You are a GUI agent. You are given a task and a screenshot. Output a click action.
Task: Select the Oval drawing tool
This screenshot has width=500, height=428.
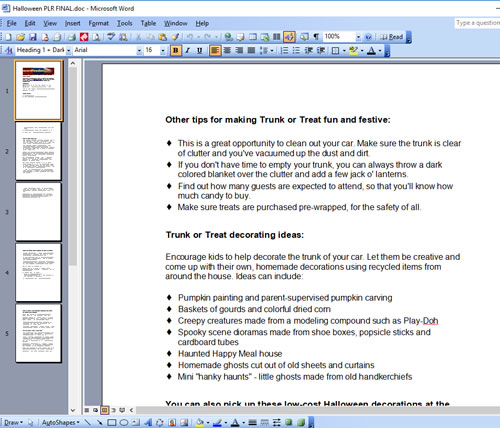click(124, 423)
